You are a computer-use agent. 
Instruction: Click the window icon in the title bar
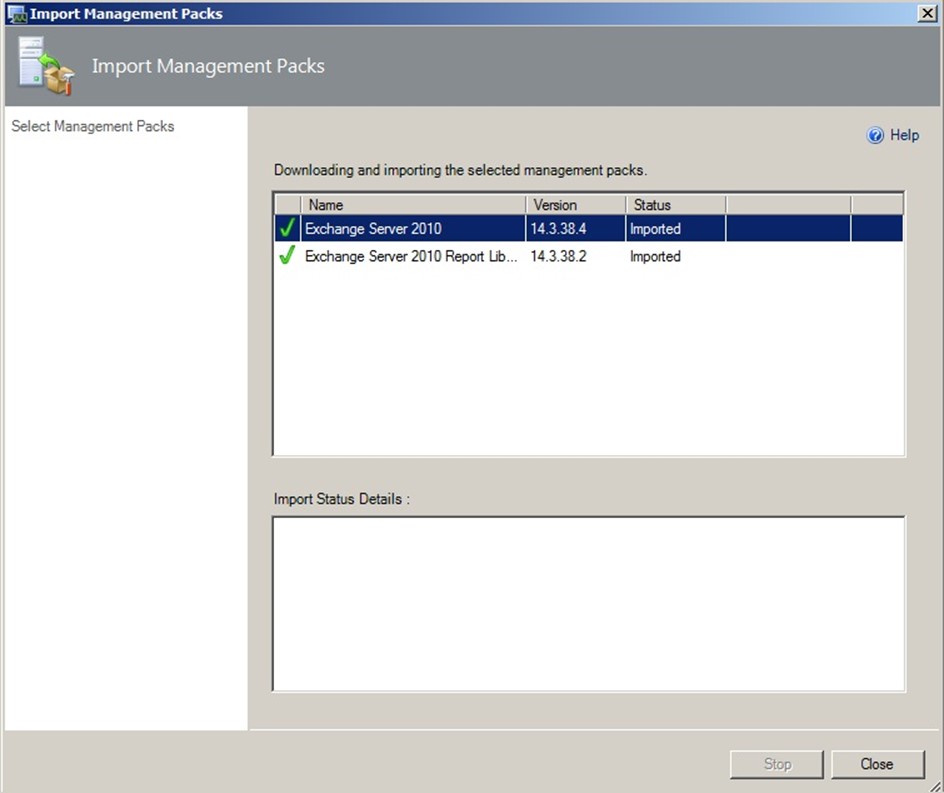coord(17,14)
